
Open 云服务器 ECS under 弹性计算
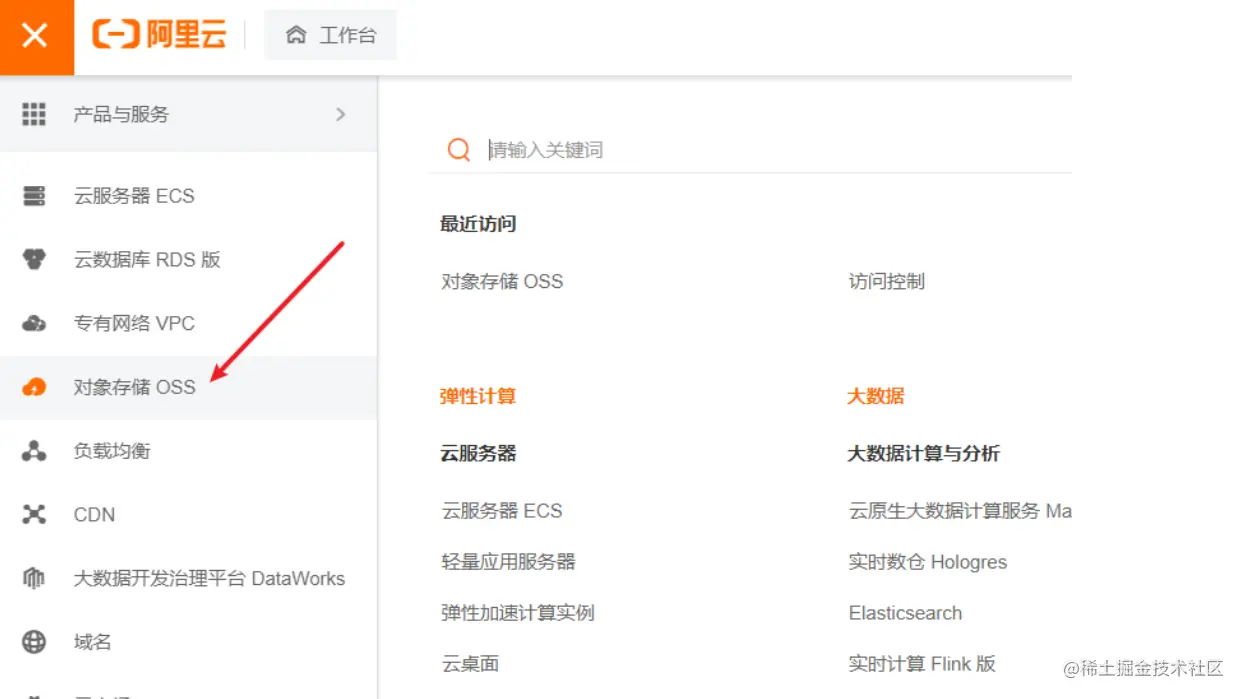[502, 511]
